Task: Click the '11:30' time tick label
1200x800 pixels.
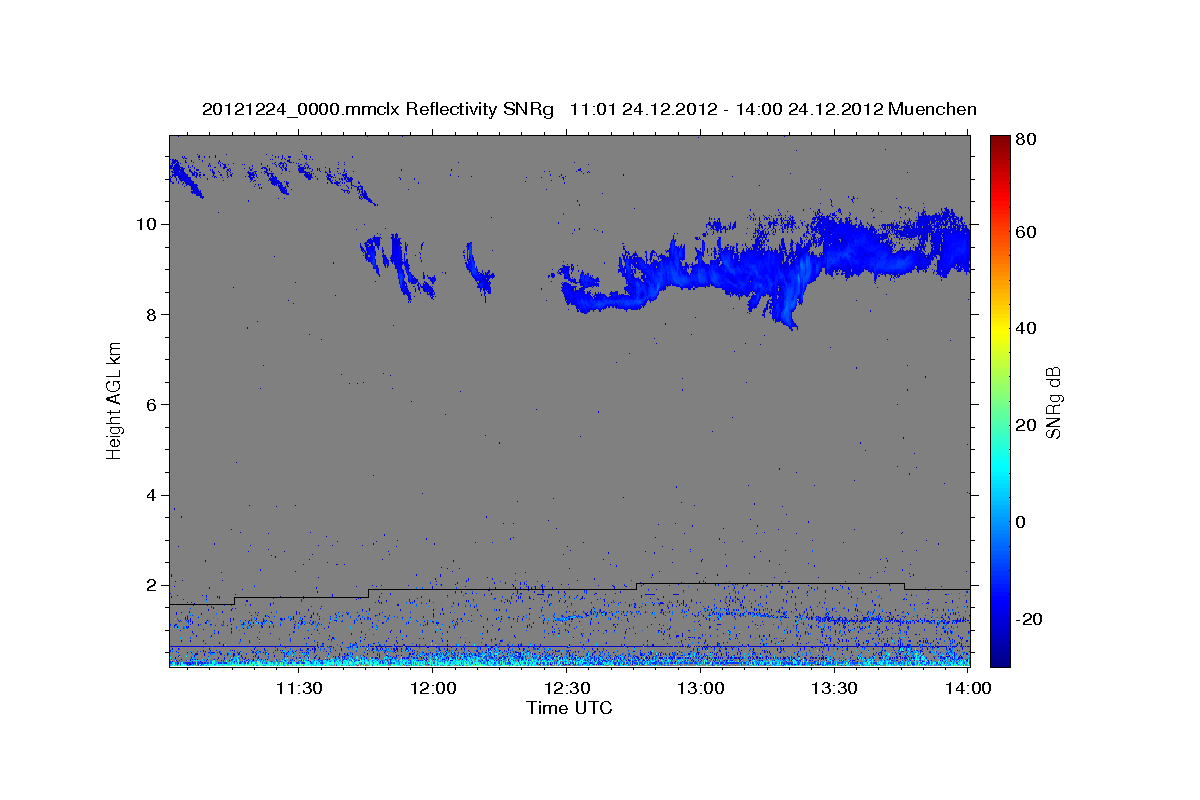Action: pyautogui.click(x=298, y=688)
